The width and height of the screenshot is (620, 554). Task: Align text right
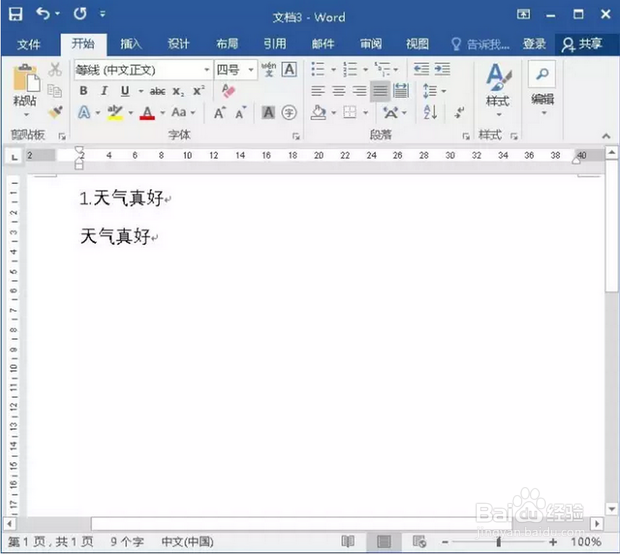359,91
